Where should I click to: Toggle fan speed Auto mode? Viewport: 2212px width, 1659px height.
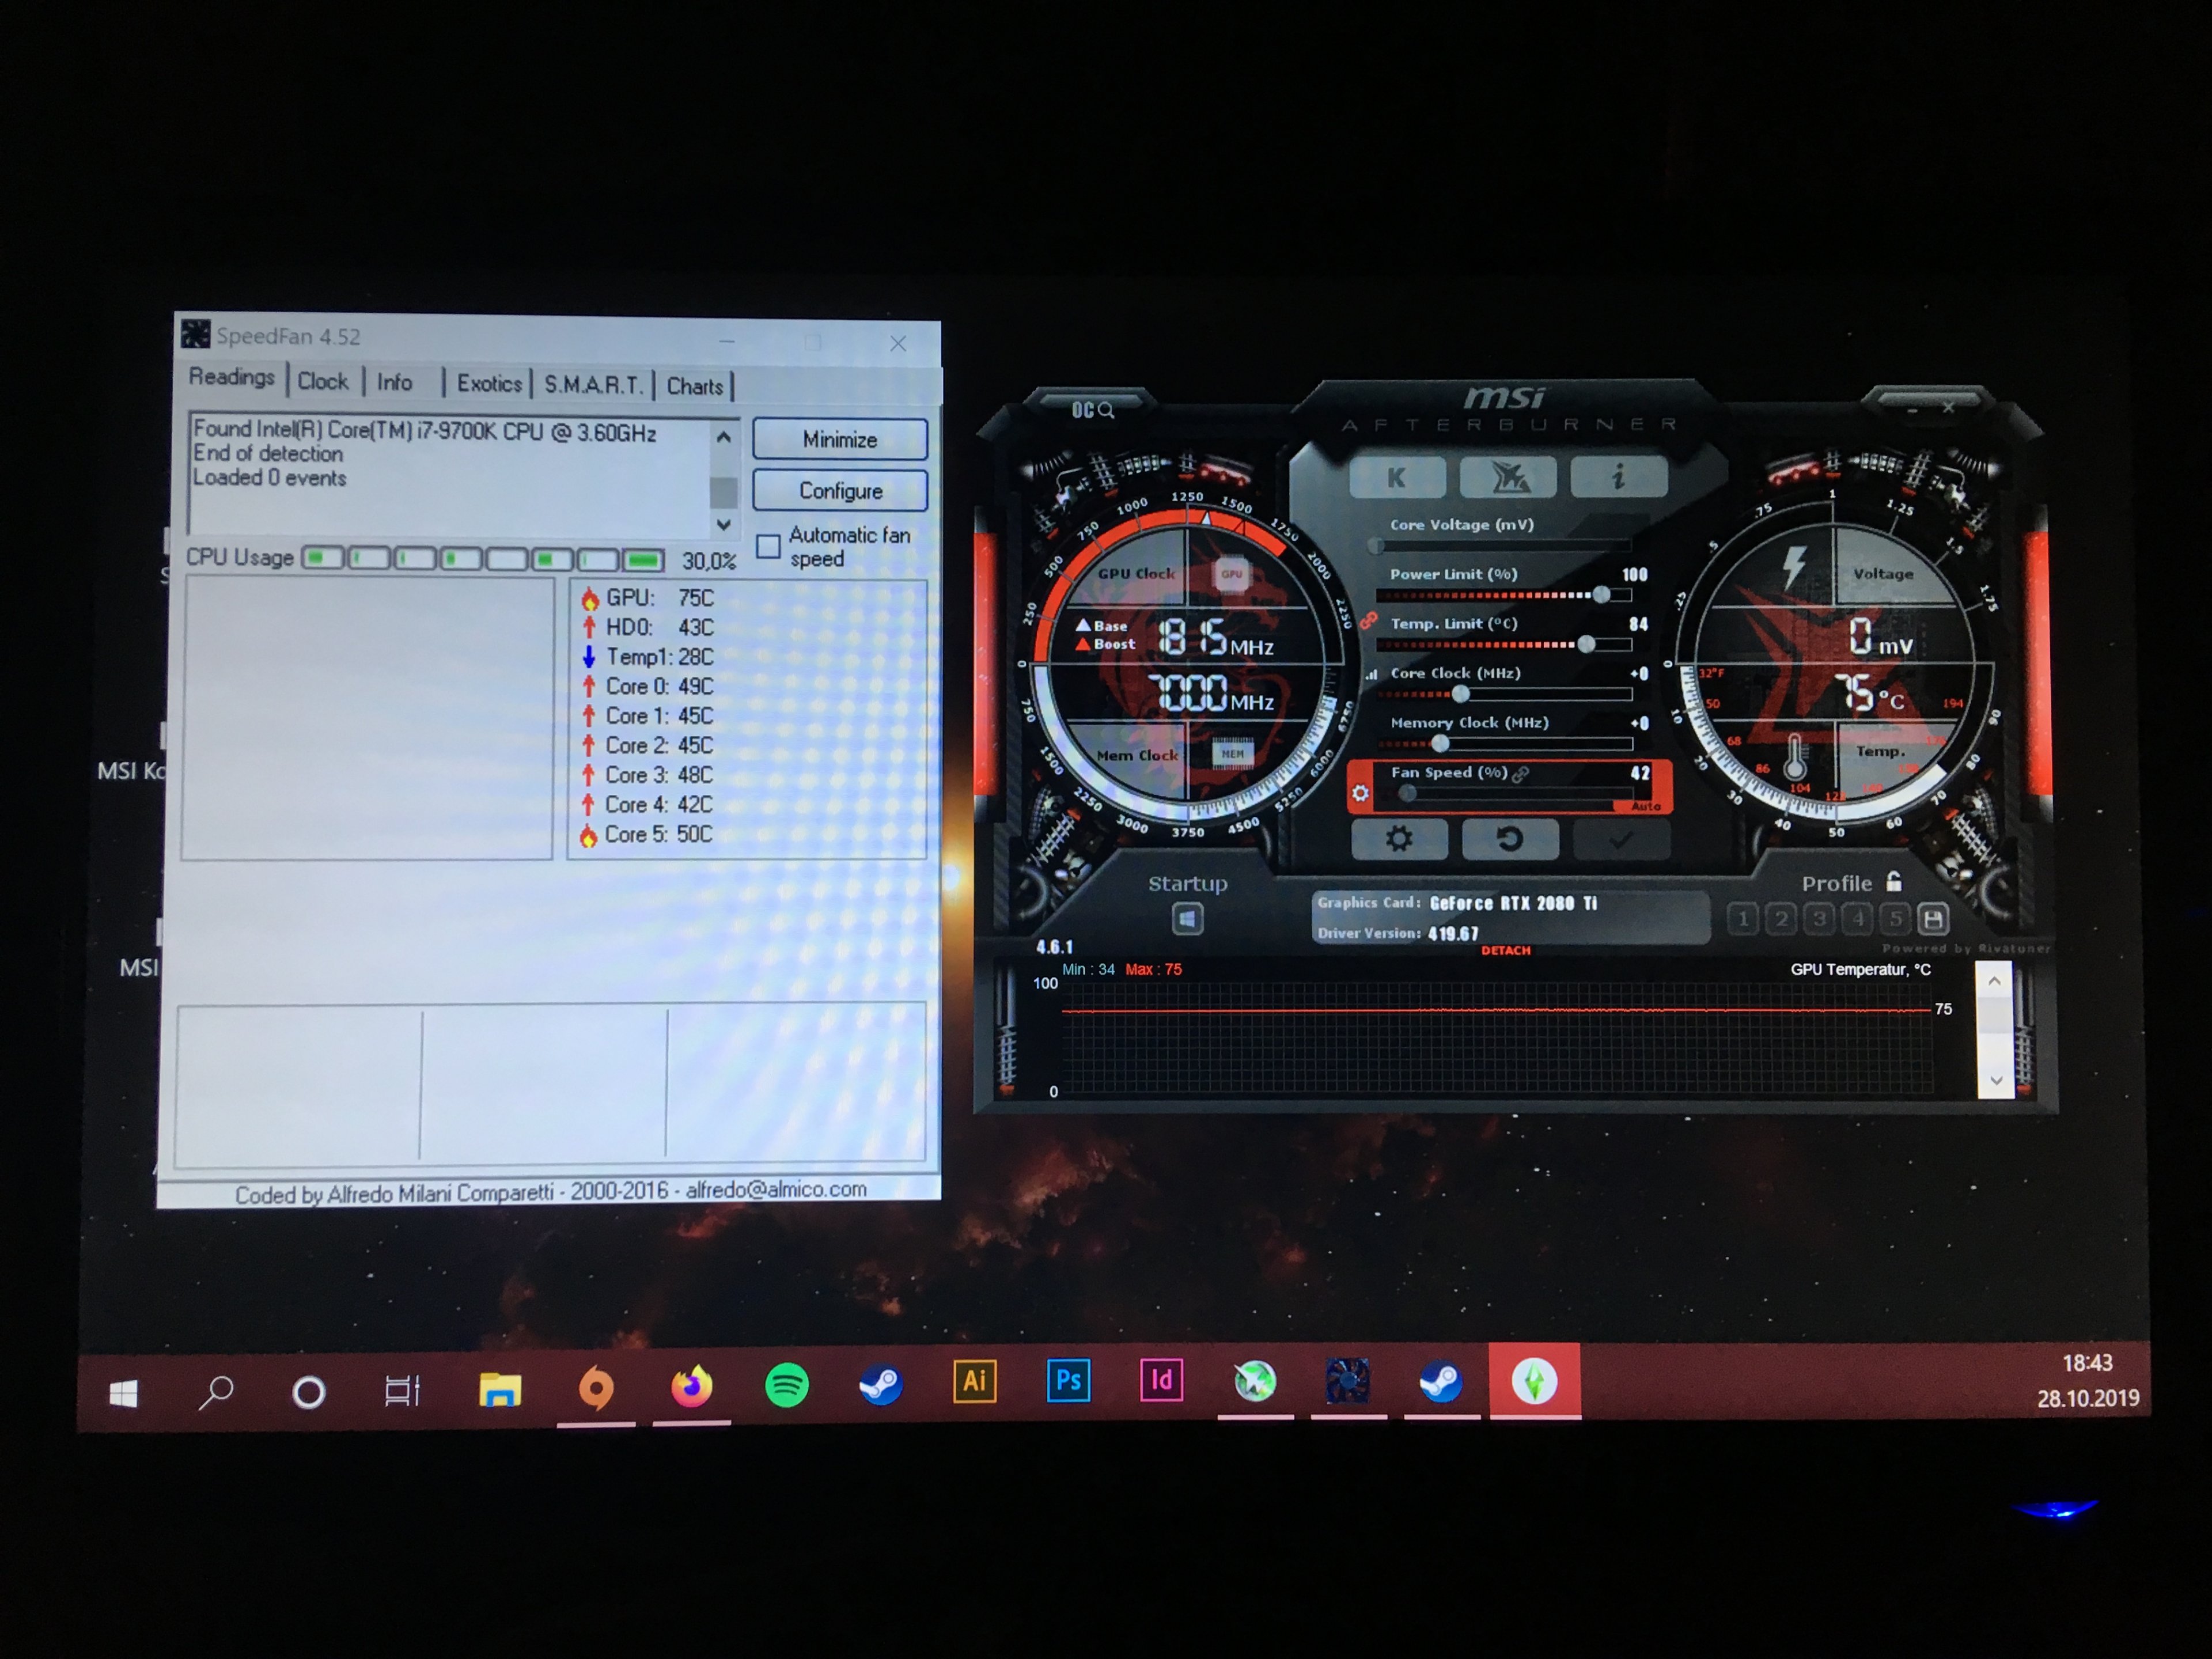coord(1644,806)
